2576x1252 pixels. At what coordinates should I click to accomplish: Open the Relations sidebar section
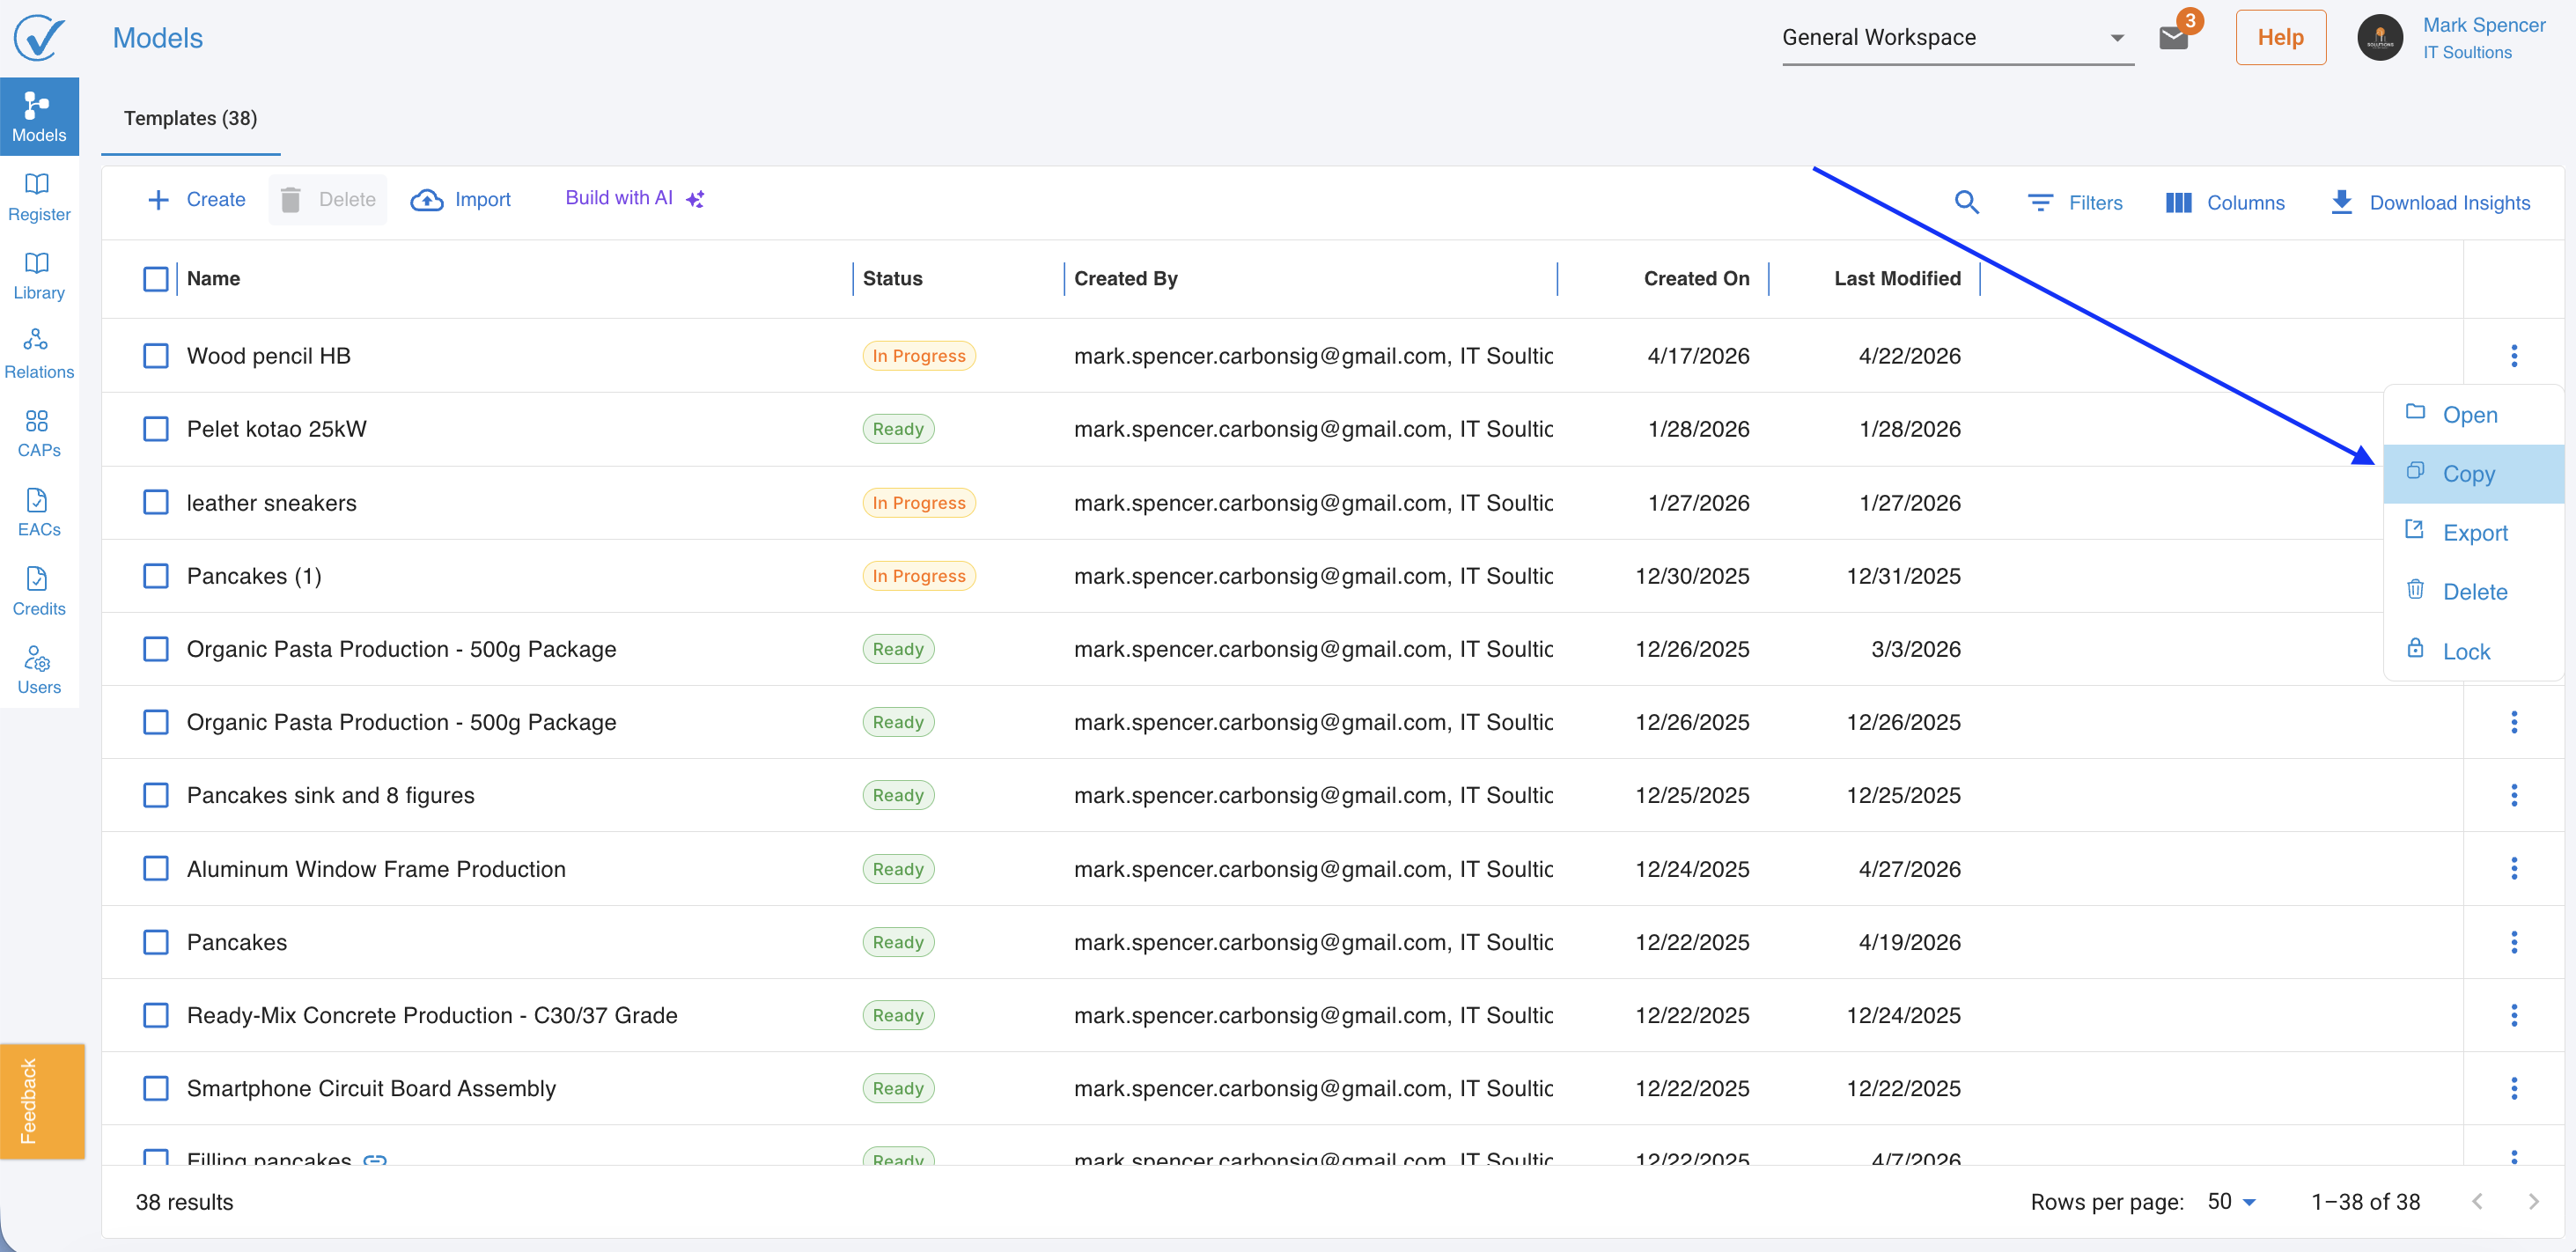[39, 355]
